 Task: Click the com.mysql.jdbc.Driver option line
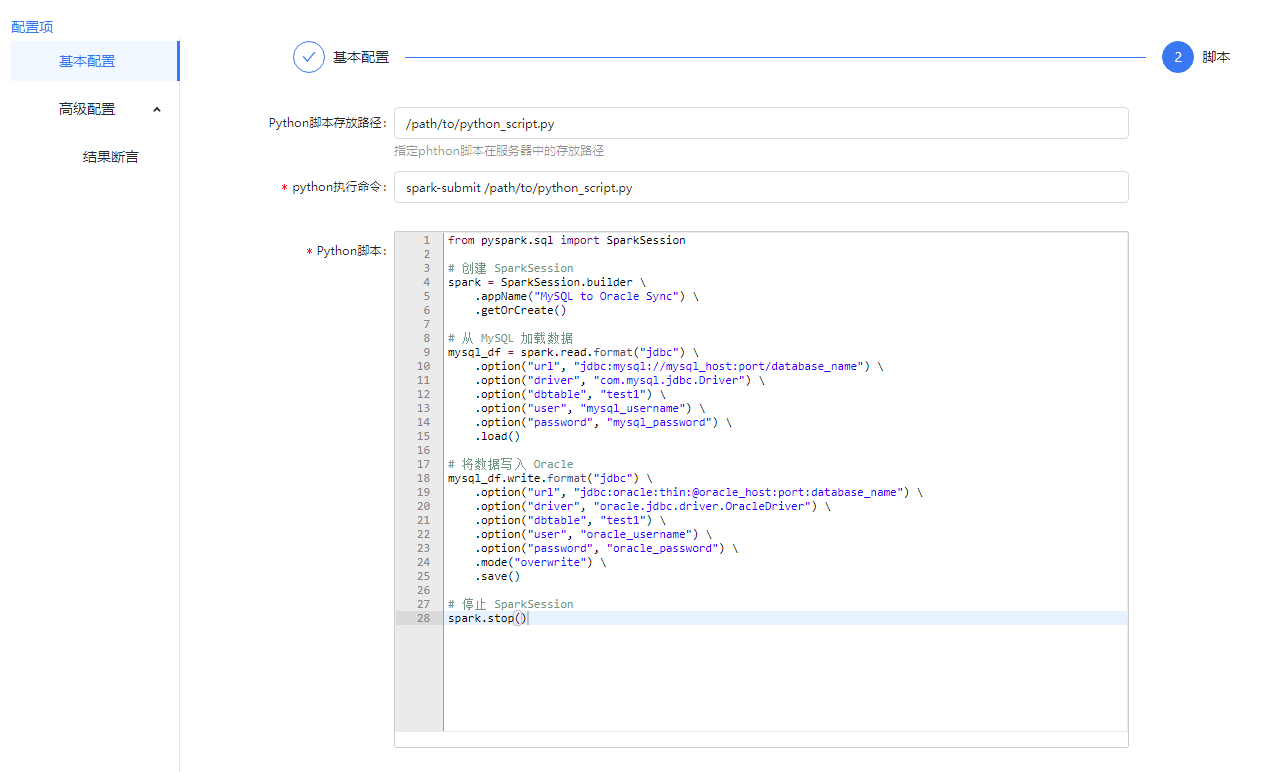pyautogui.click(x=620, y=380)
